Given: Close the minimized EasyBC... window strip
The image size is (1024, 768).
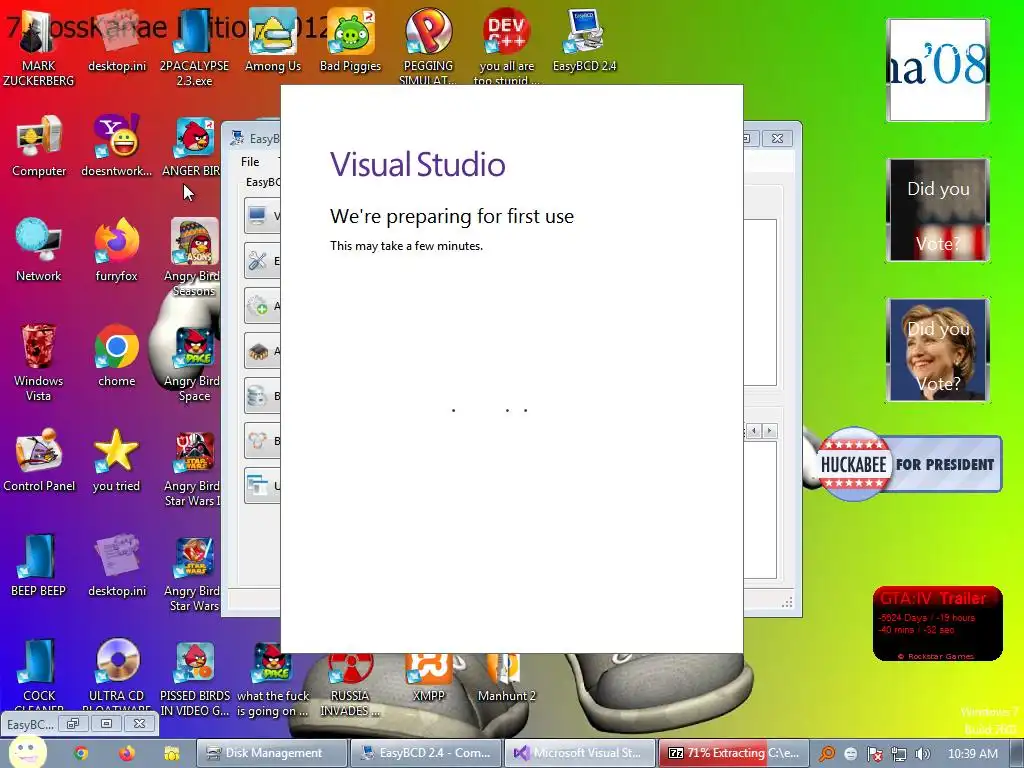Looking at the screenshot, I should [139, 724].
